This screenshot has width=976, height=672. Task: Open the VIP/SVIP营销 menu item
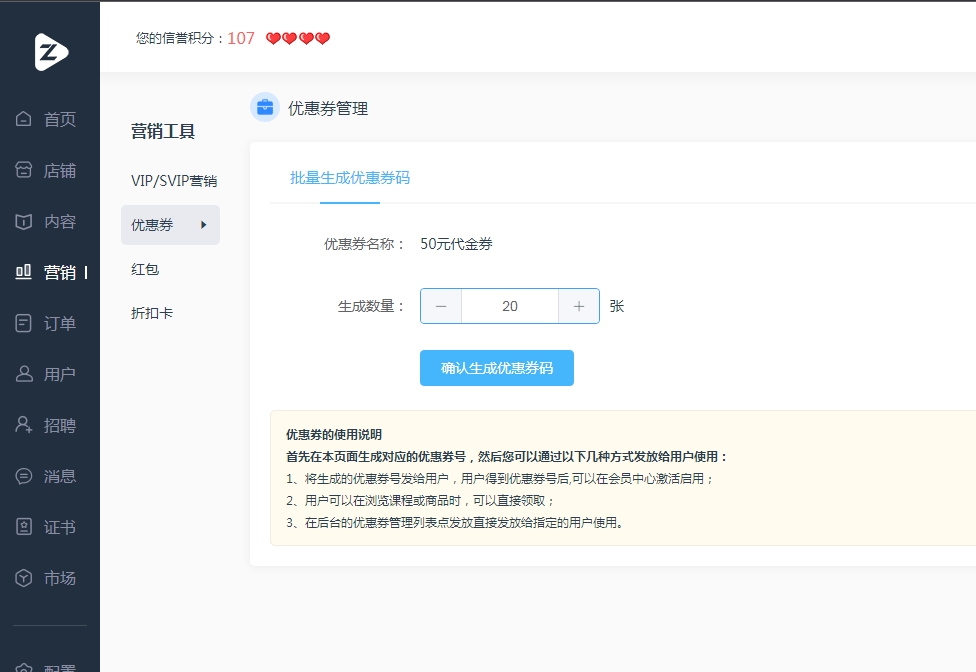pyautogui.click(x=174, y=180)
